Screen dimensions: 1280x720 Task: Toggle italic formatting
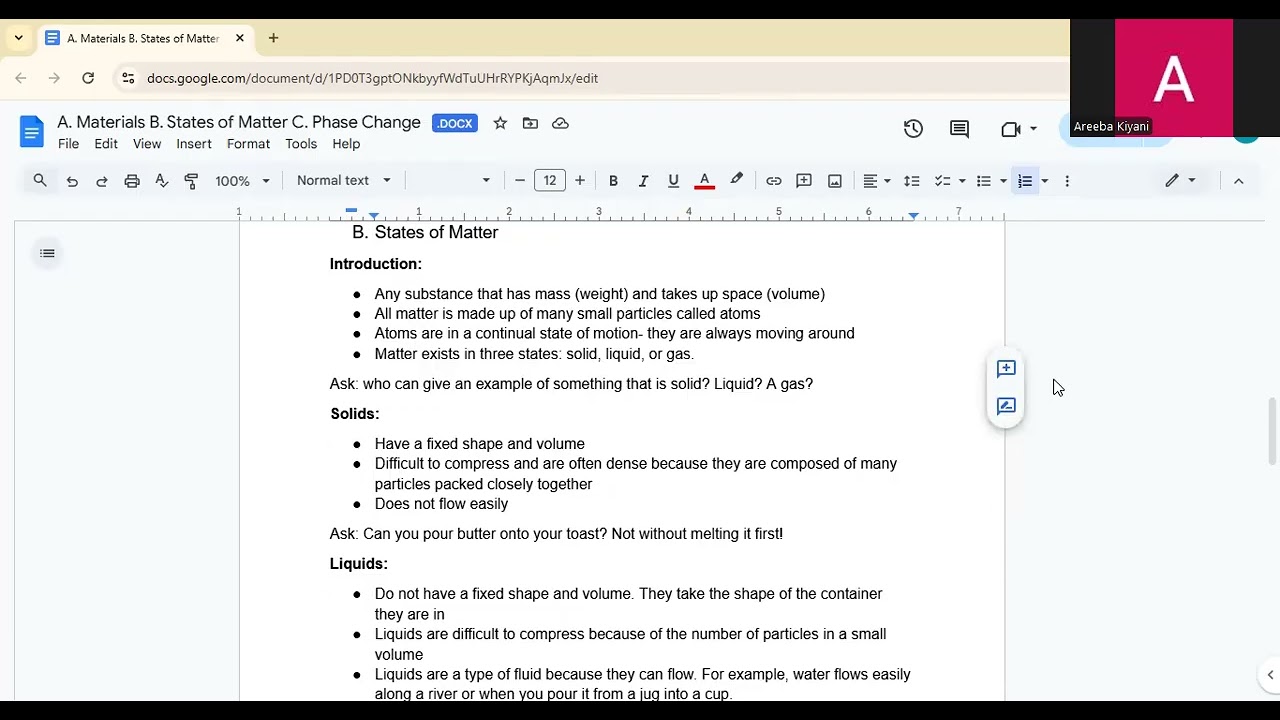(x=643, y=181)
